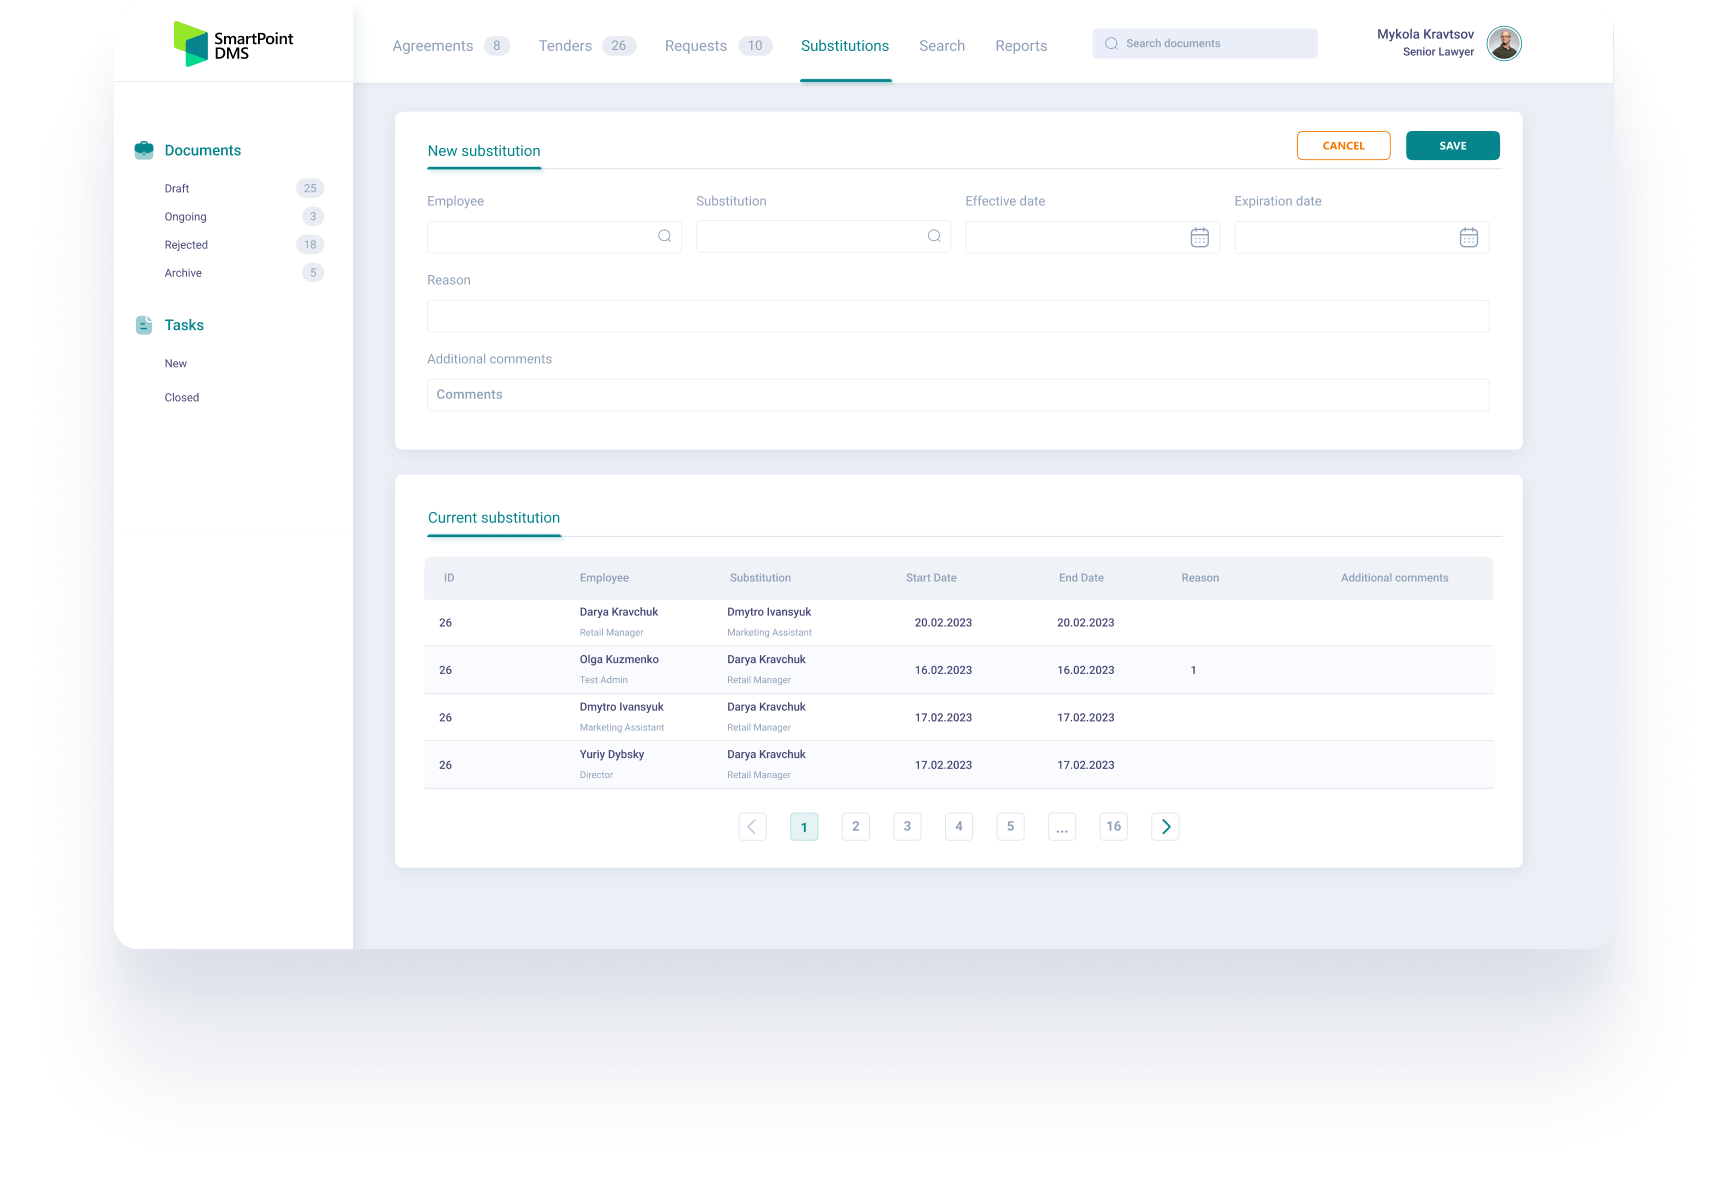Open the Effective date calendar picker
Viewport: 1728px width, 1189px height.
(1199, 237)
